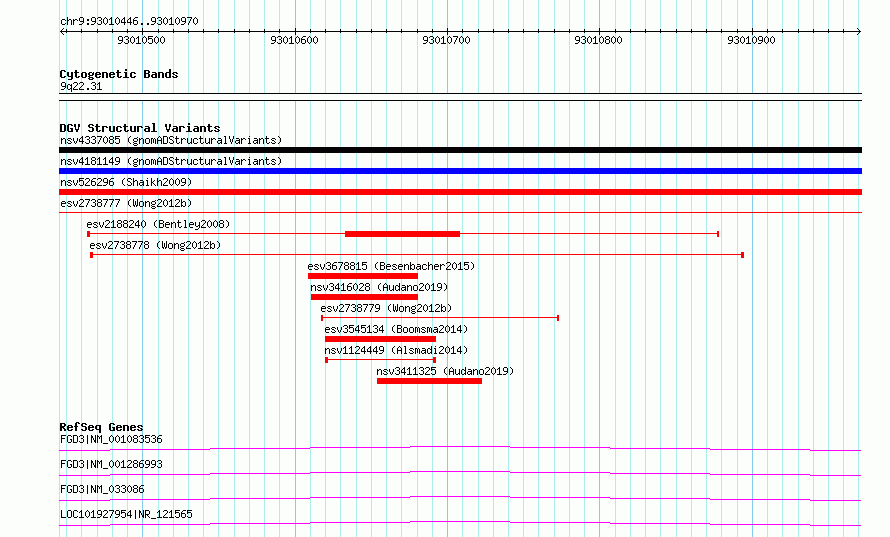Select esv2738777 (Wong2012b) label
Screen dimensions: 890x537
click(x=126, y=203)
